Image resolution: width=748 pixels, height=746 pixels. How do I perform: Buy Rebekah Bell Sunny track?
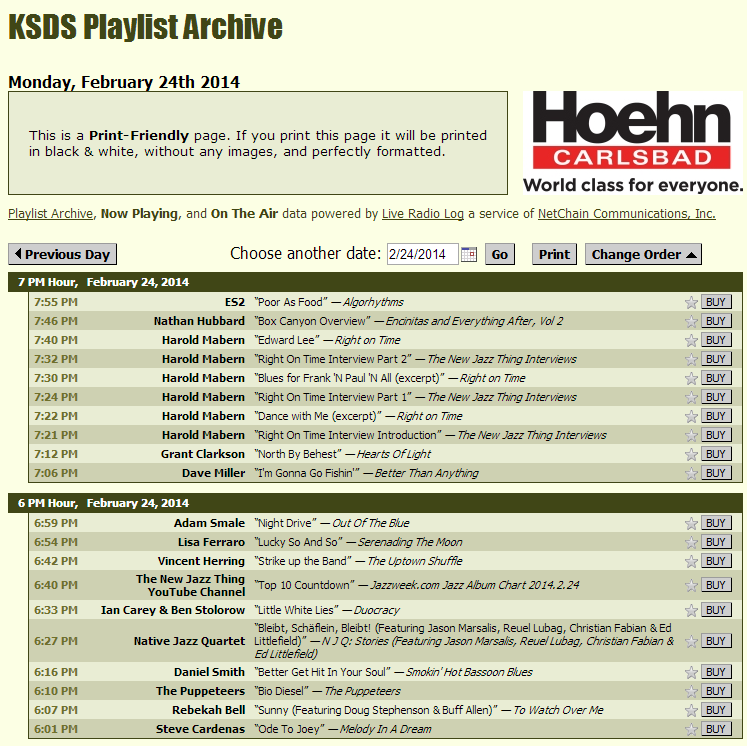pos(716,710)
